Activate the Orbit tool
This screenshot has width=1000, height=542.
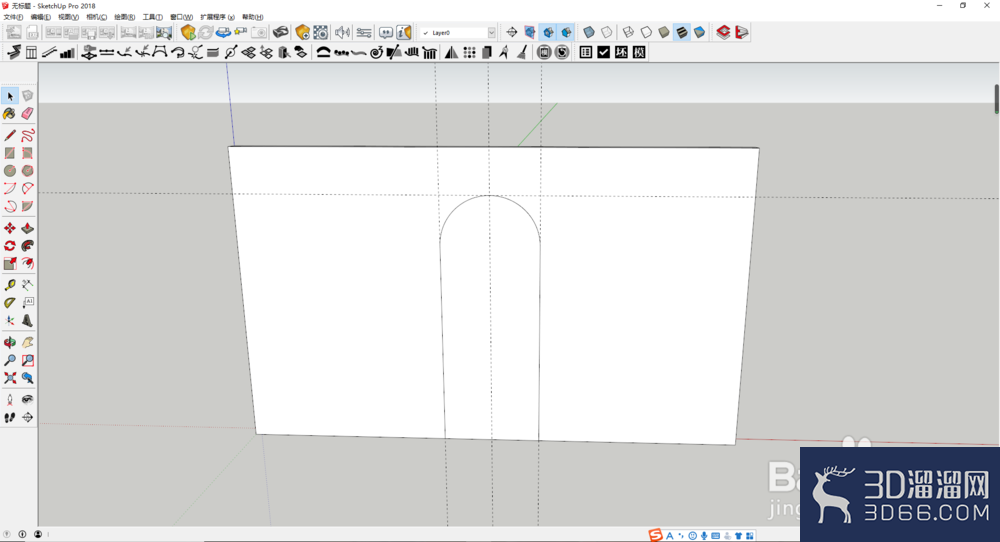coord(10,342)
